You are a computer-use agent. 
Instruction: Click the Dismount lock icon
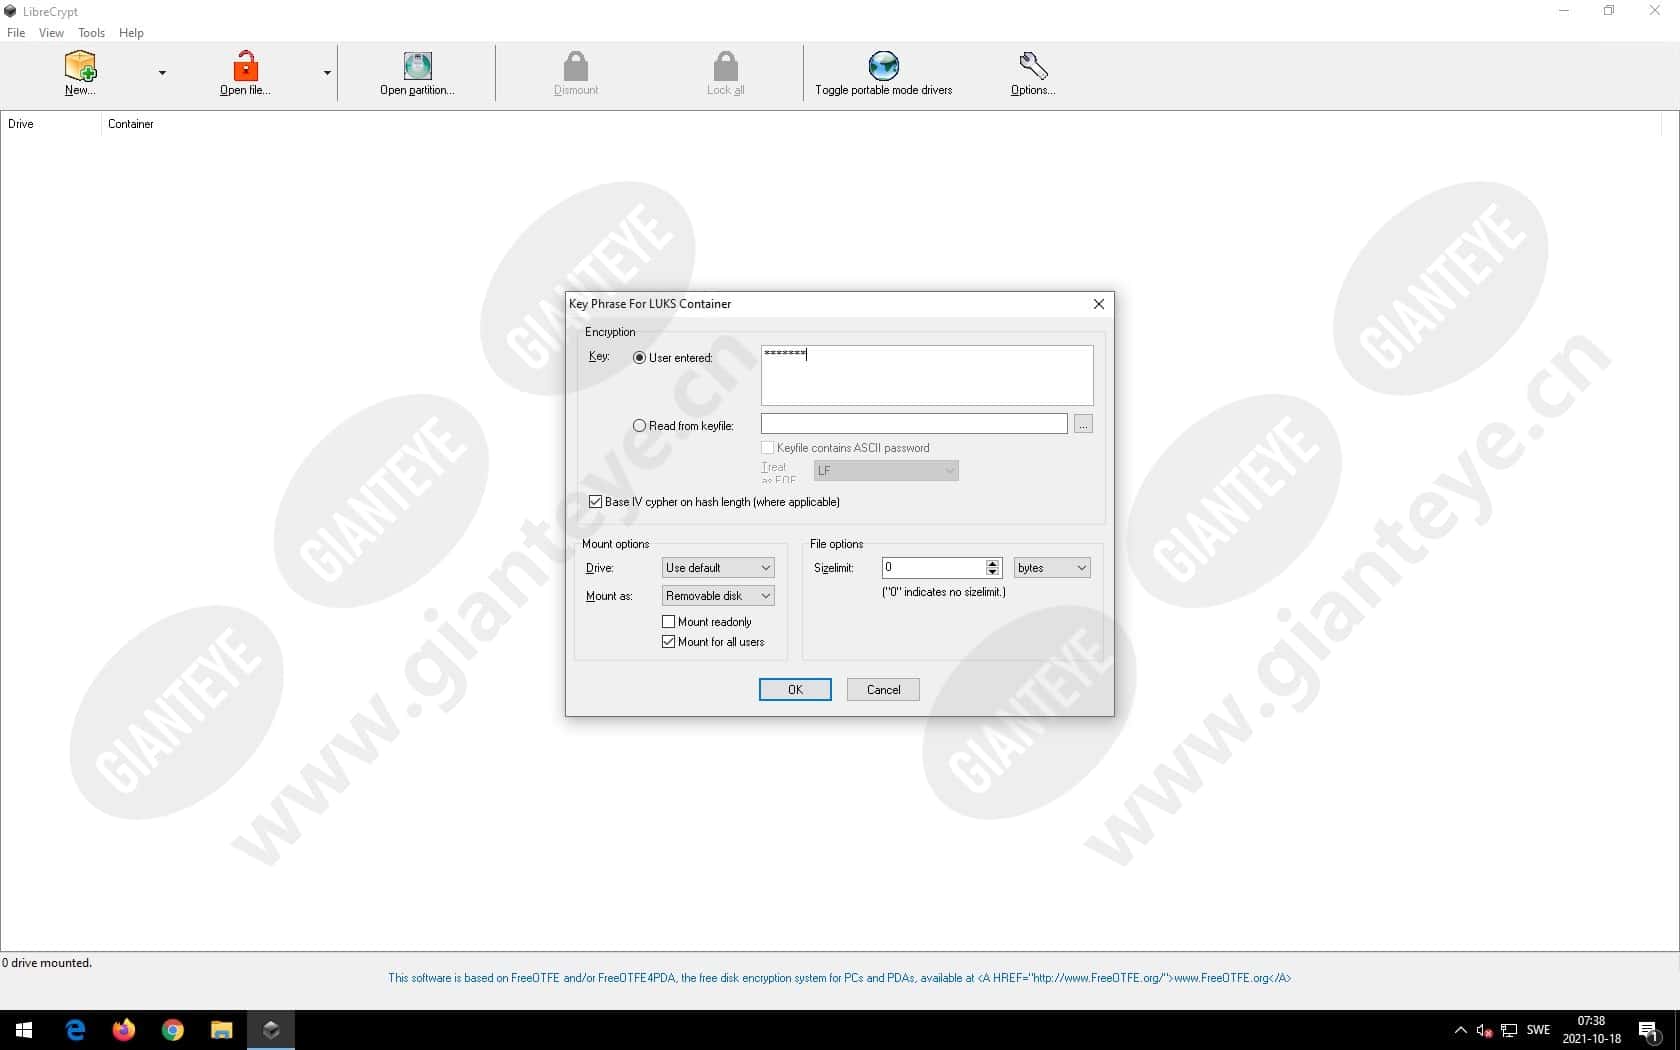pyautogui.click(x=576, y=66)
